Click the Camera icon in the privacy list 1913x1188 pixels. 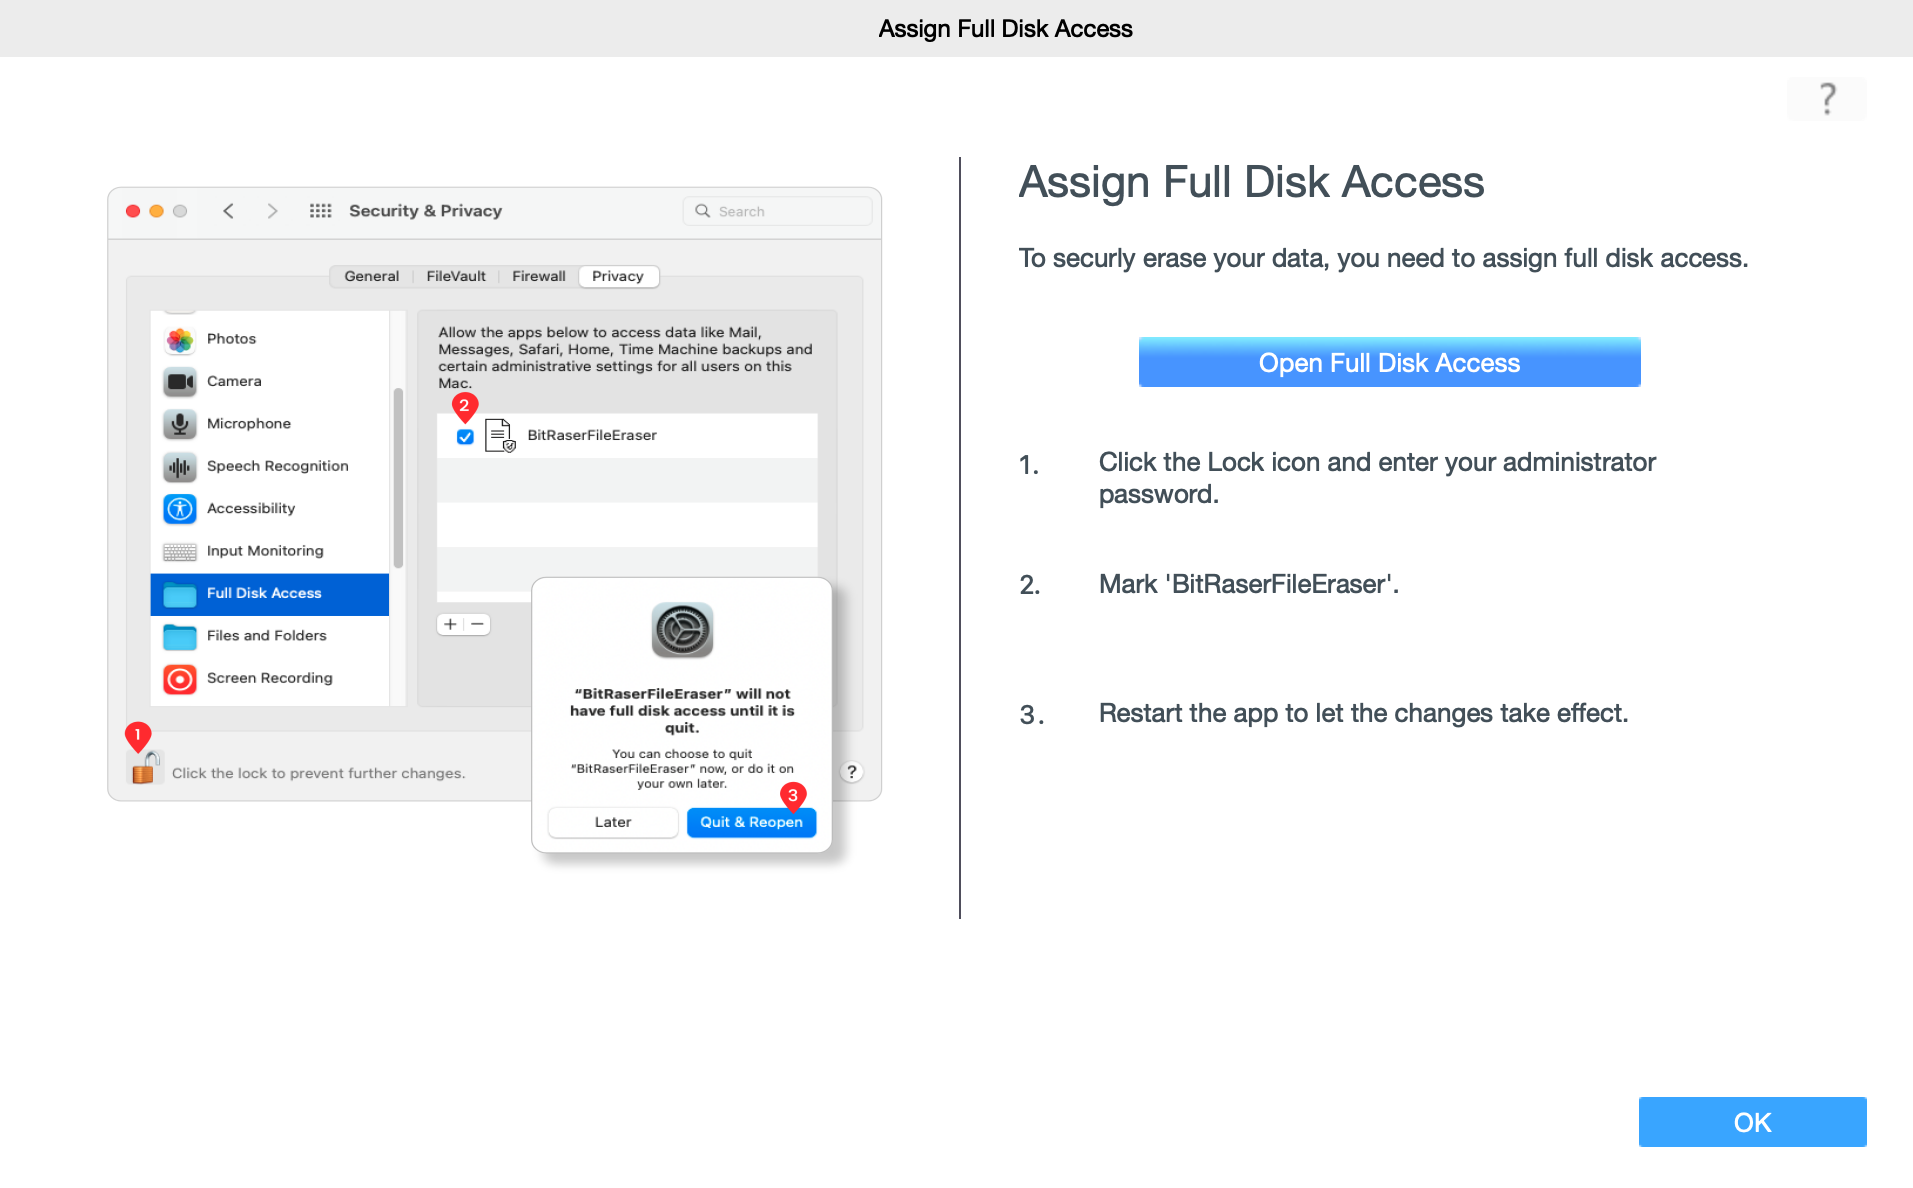(x=180, y=382)
